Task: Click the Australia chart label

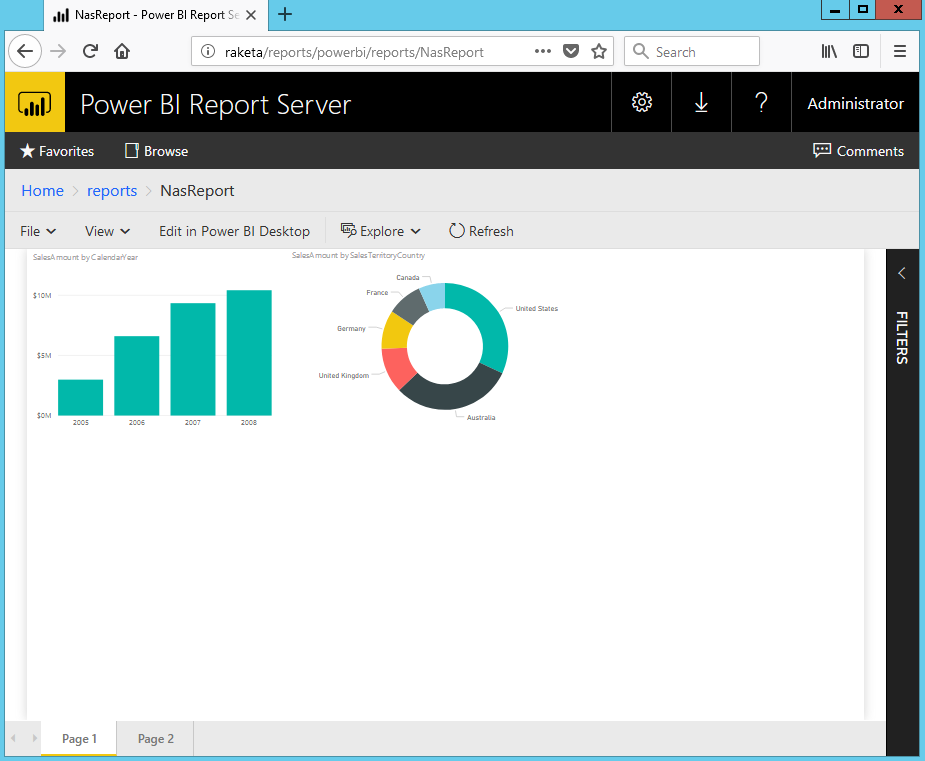Action: point(481,418)
